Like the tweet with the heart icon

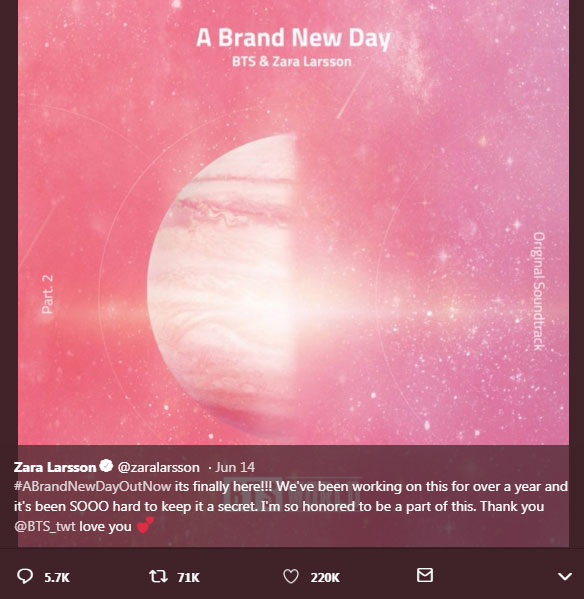pos(291,576)
